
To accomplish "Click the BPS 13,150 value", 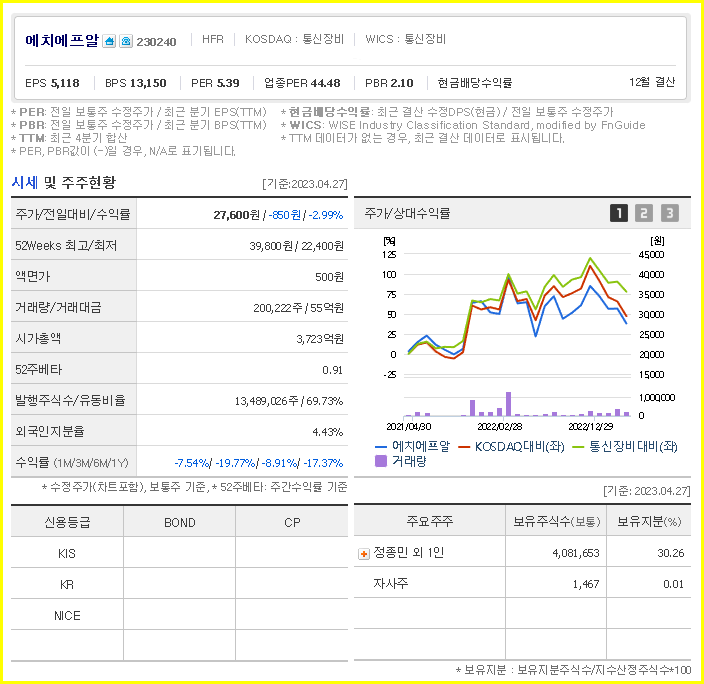I will pos(148,83).
